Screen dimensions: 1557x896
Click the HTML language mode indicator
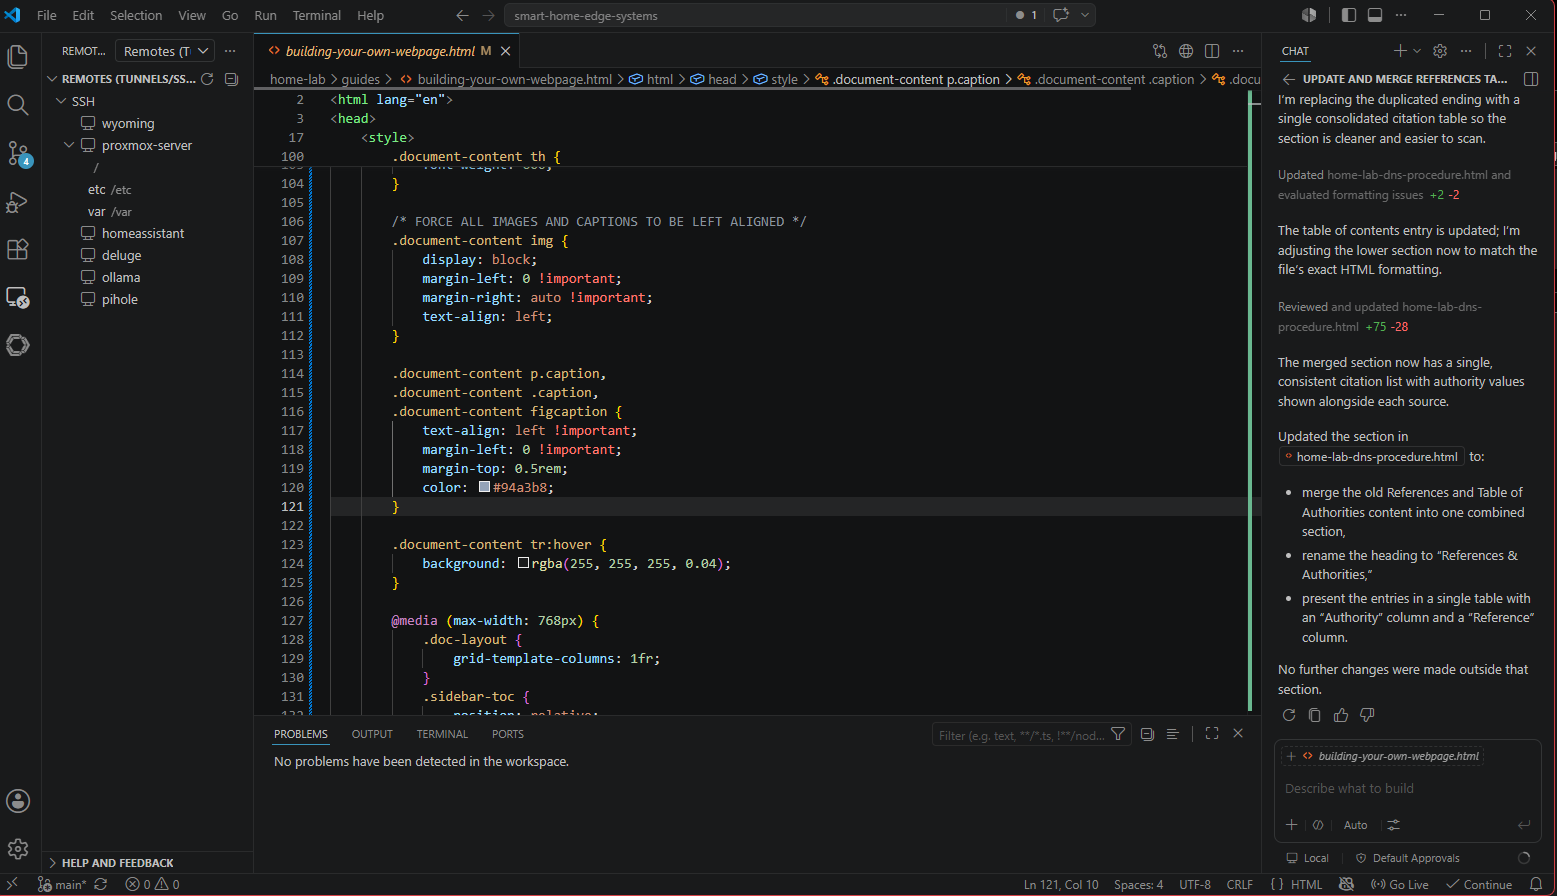coord(1306,884)
